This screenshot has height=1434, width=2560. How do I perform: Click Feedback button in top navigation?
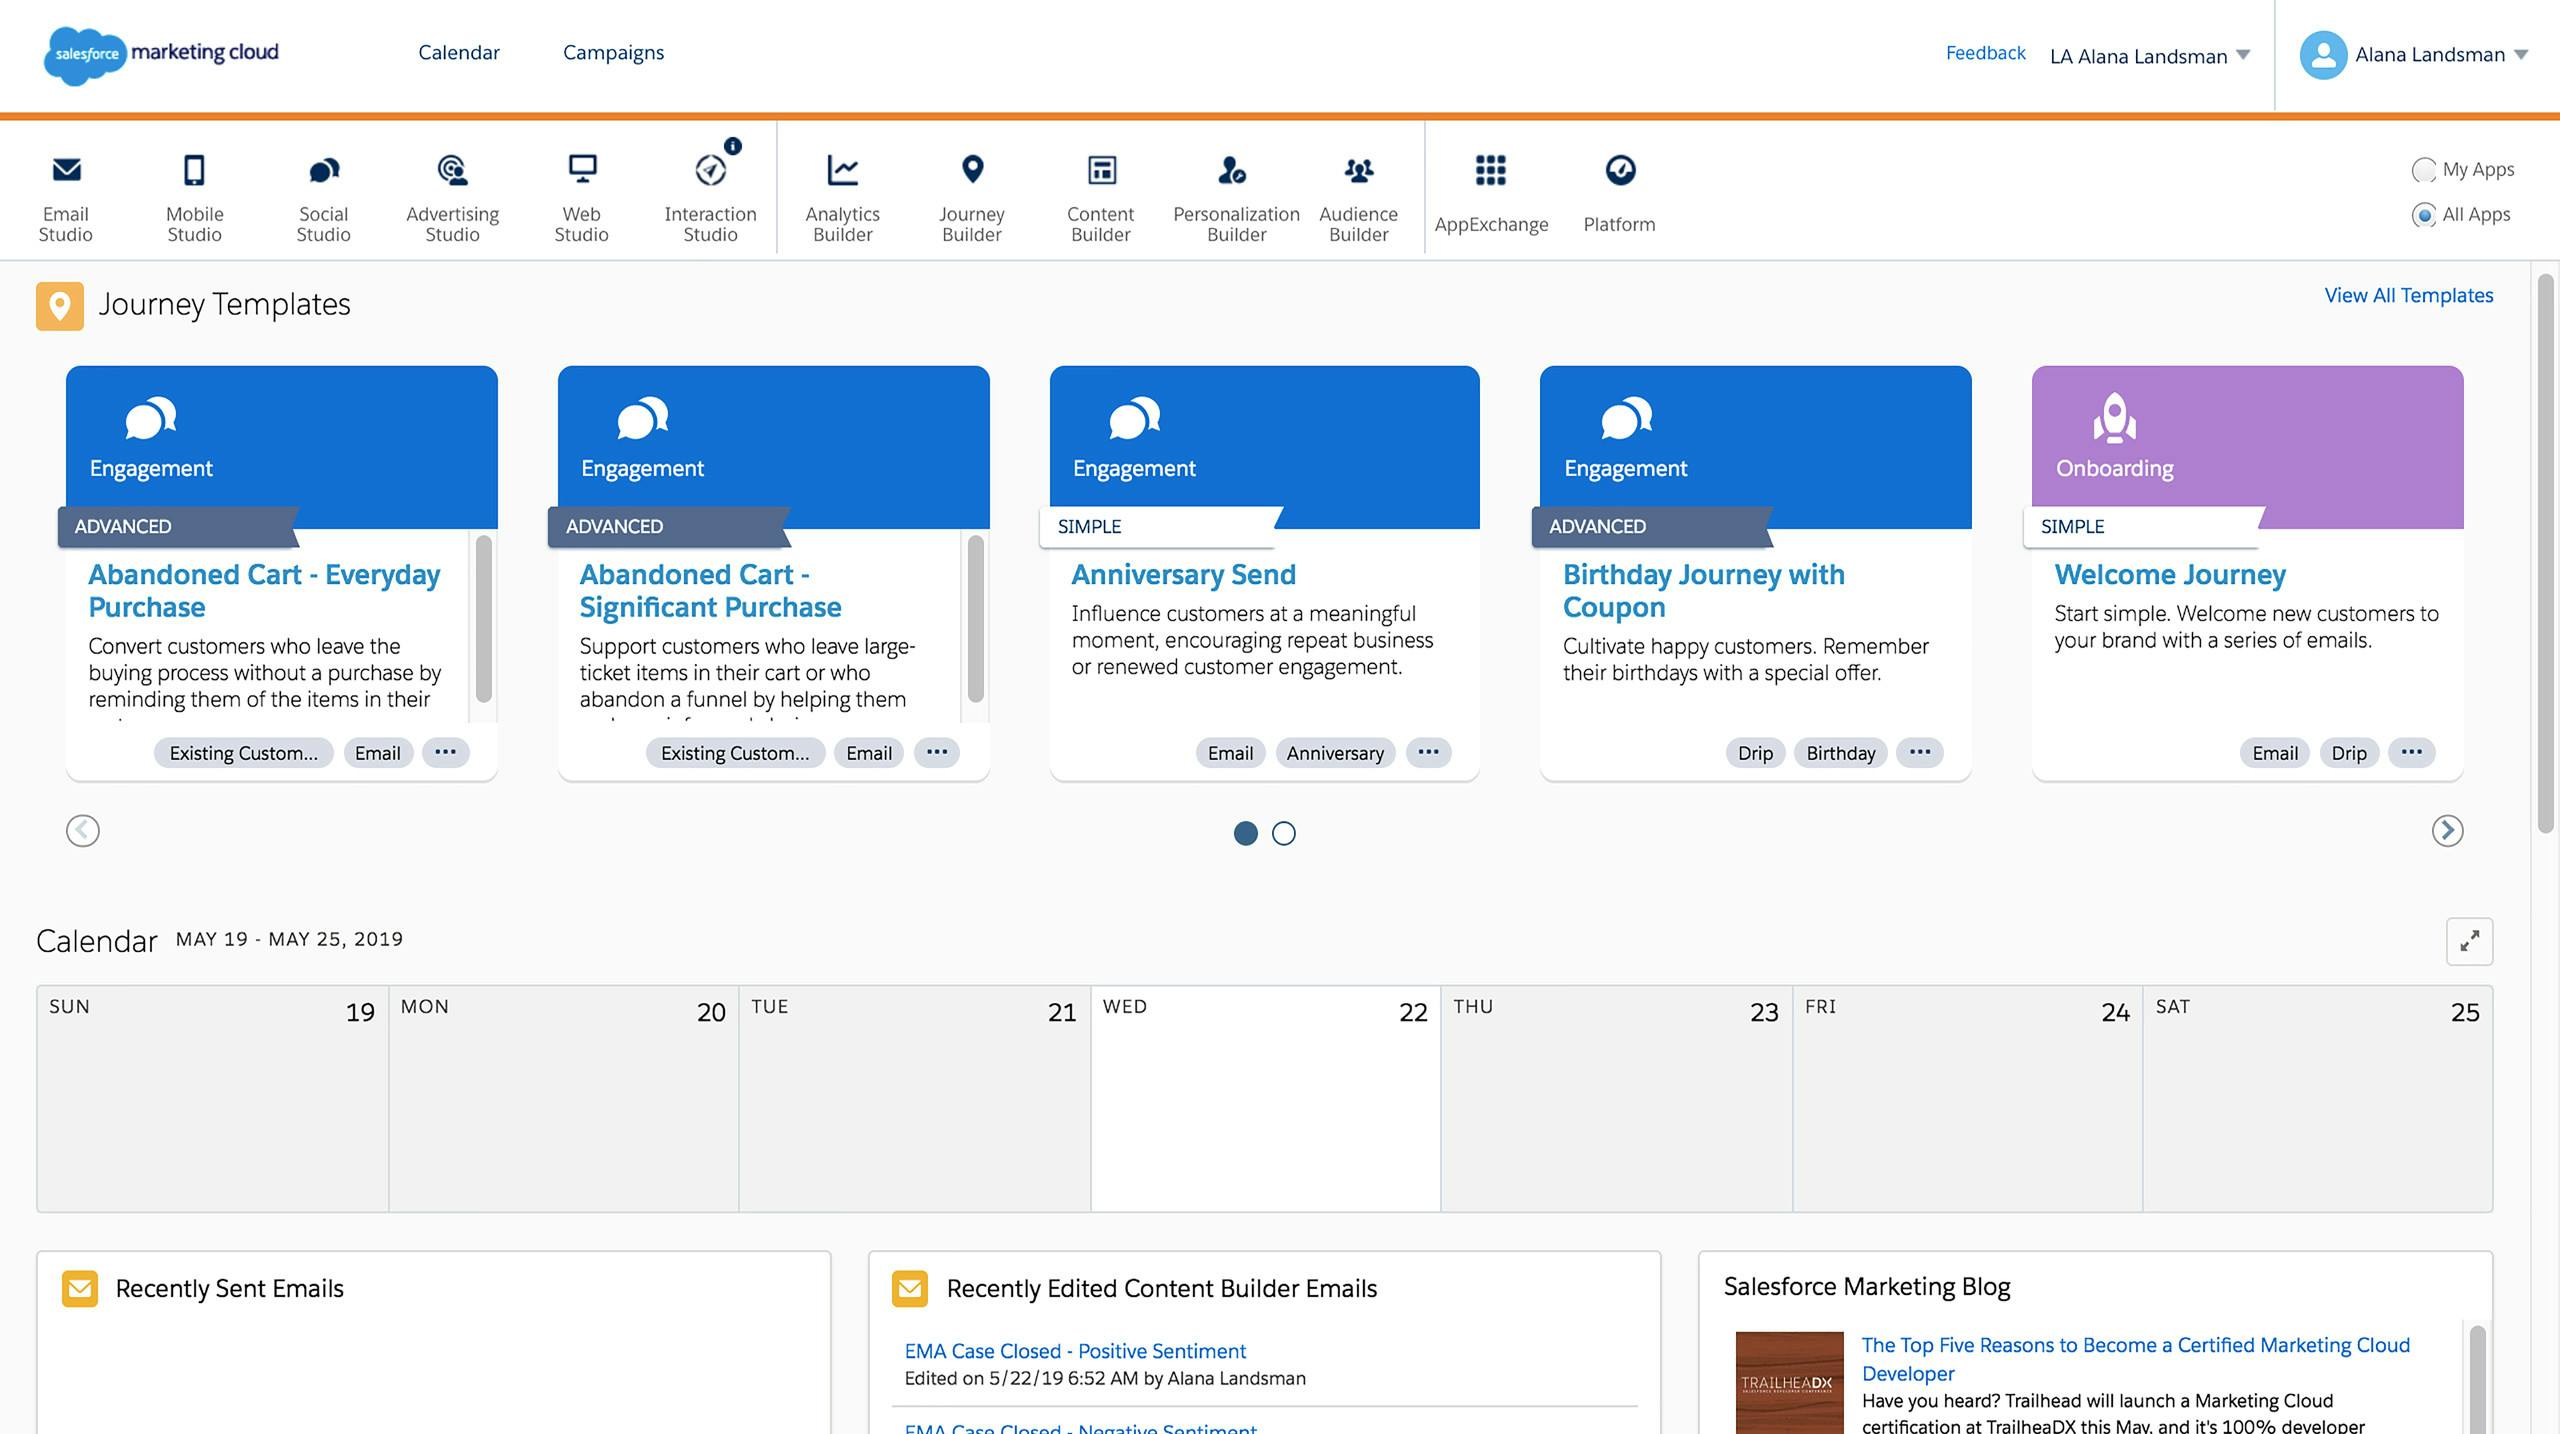click(1982, 51)
